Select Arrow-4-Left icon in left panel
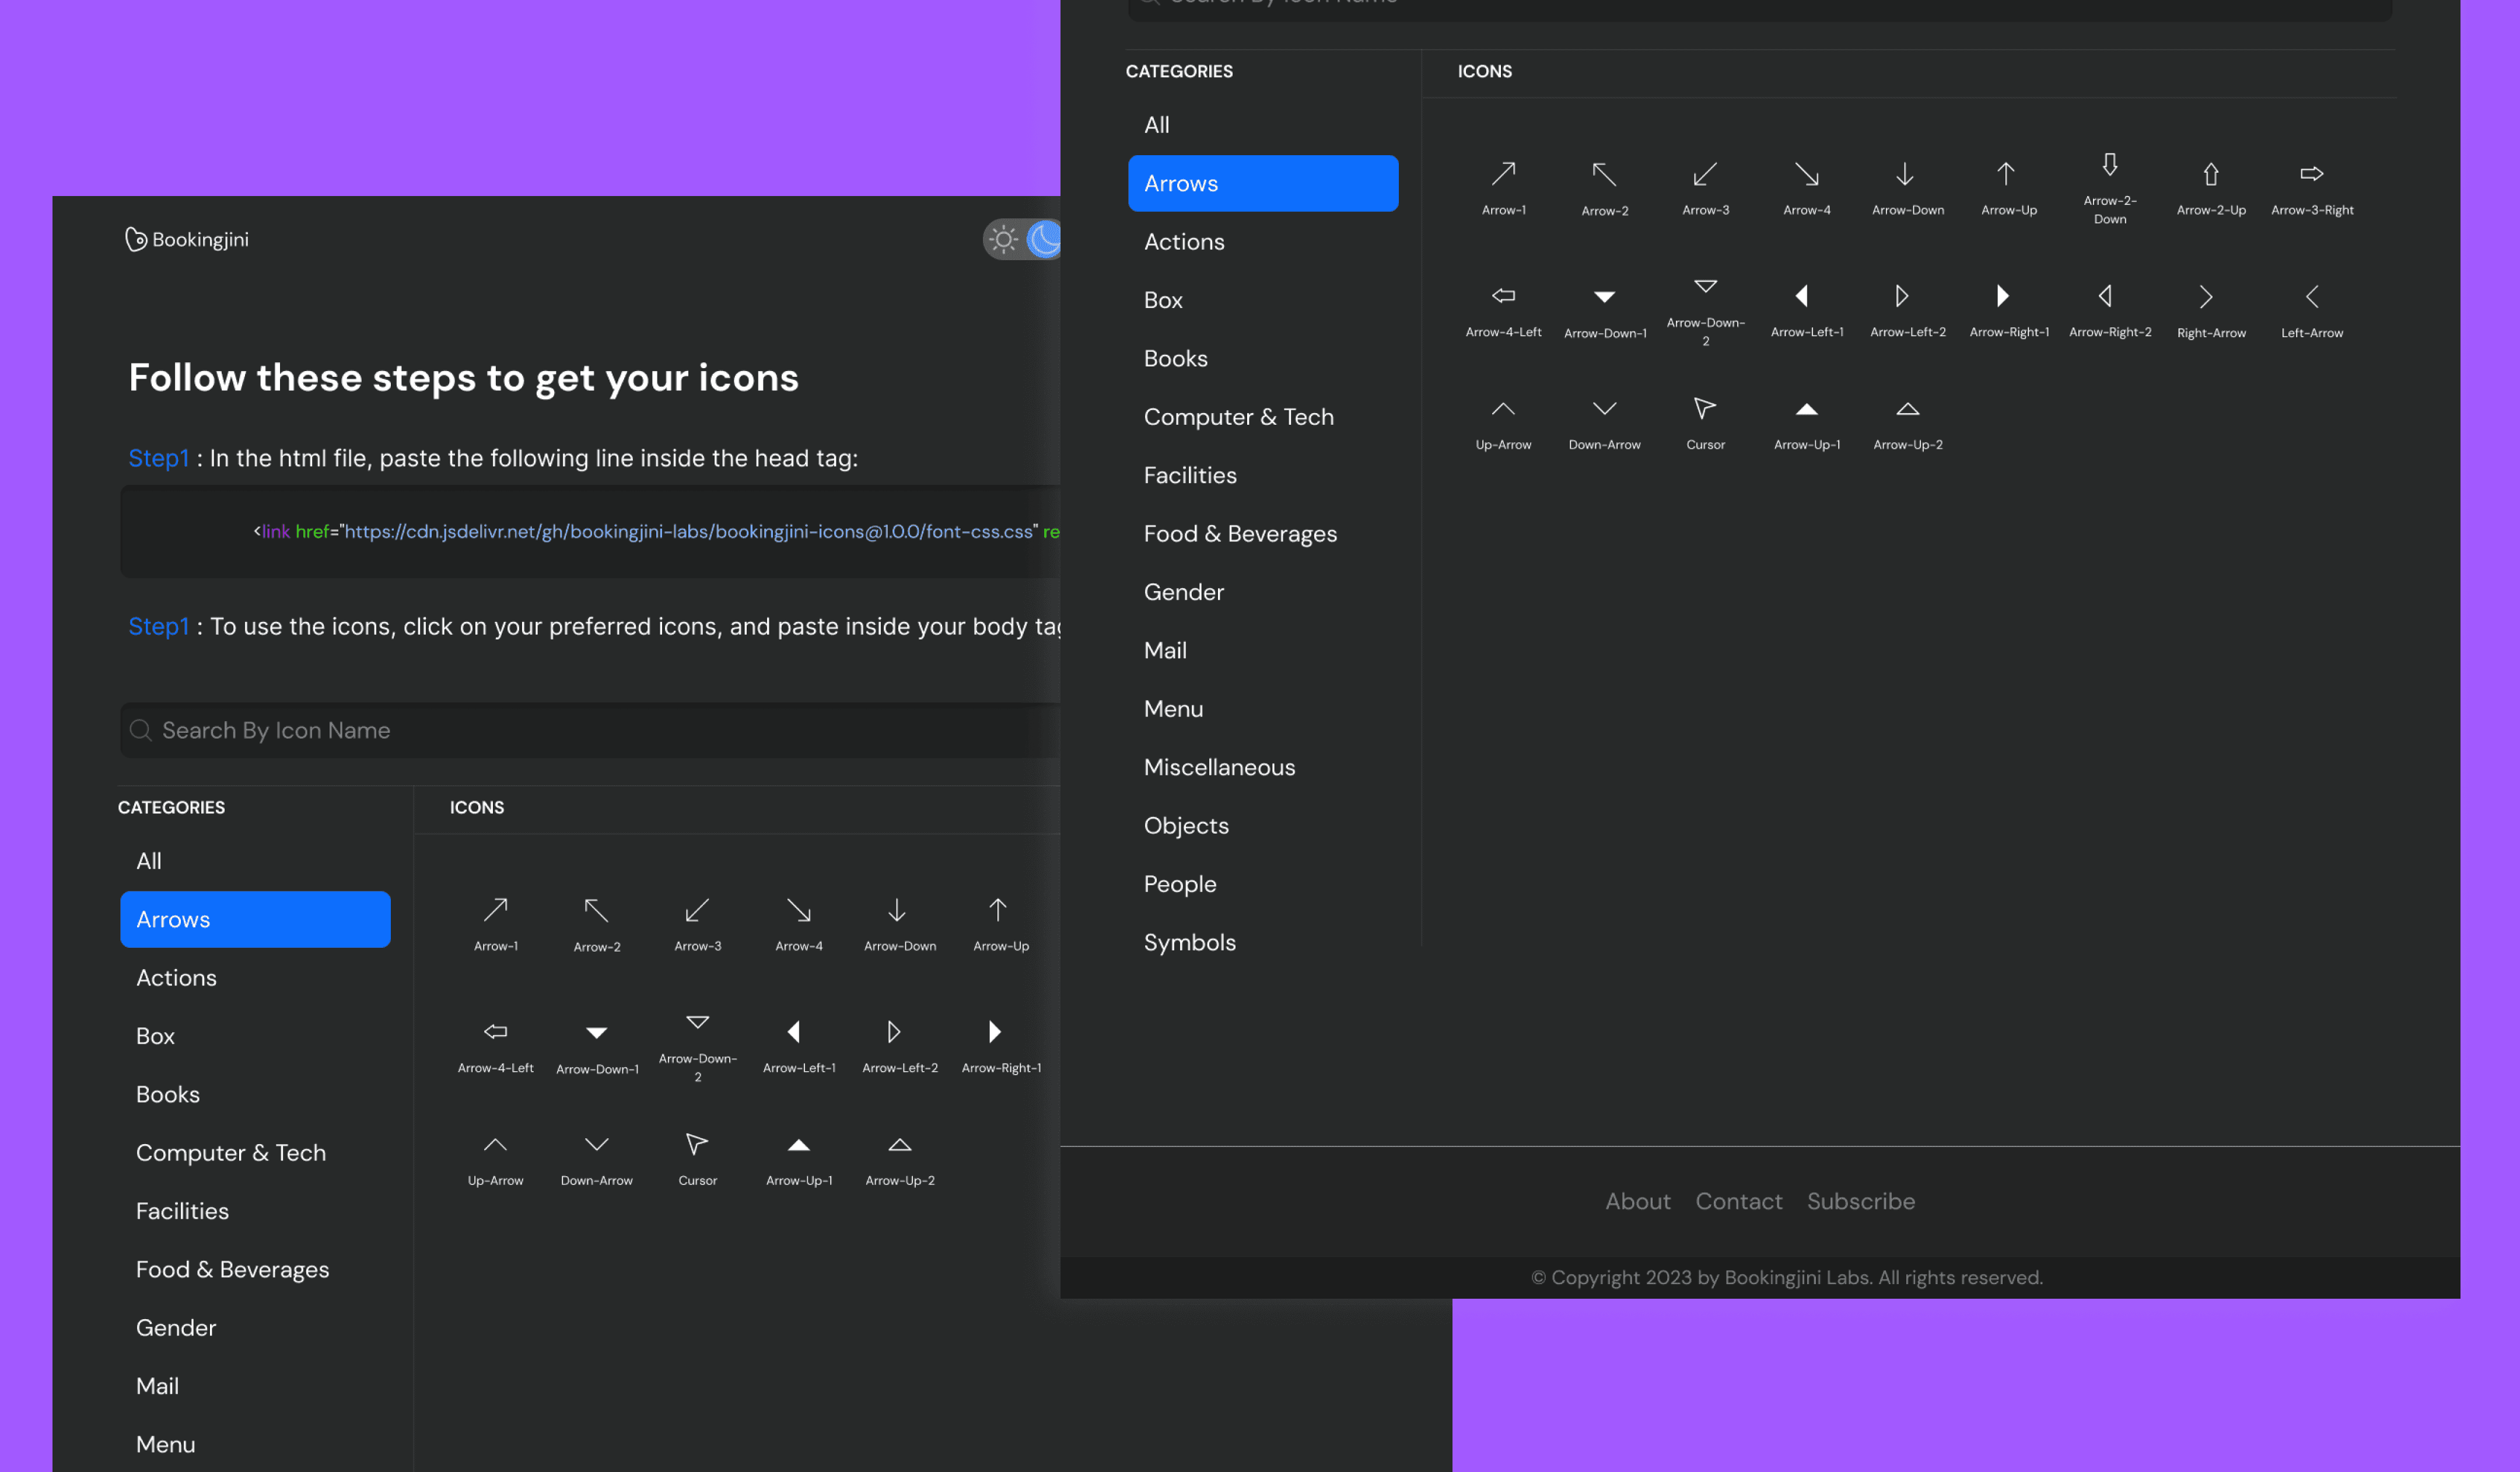The width and height of the screenshot is (2520, 1472). 495,1032
